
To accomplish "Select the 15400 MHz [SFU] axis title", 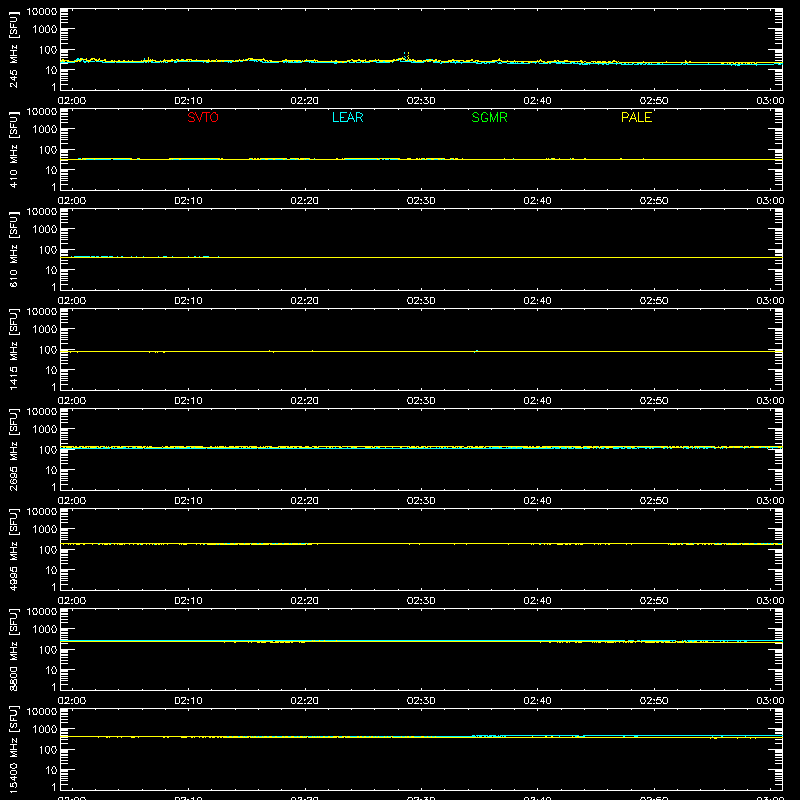I will pos(13,749).
